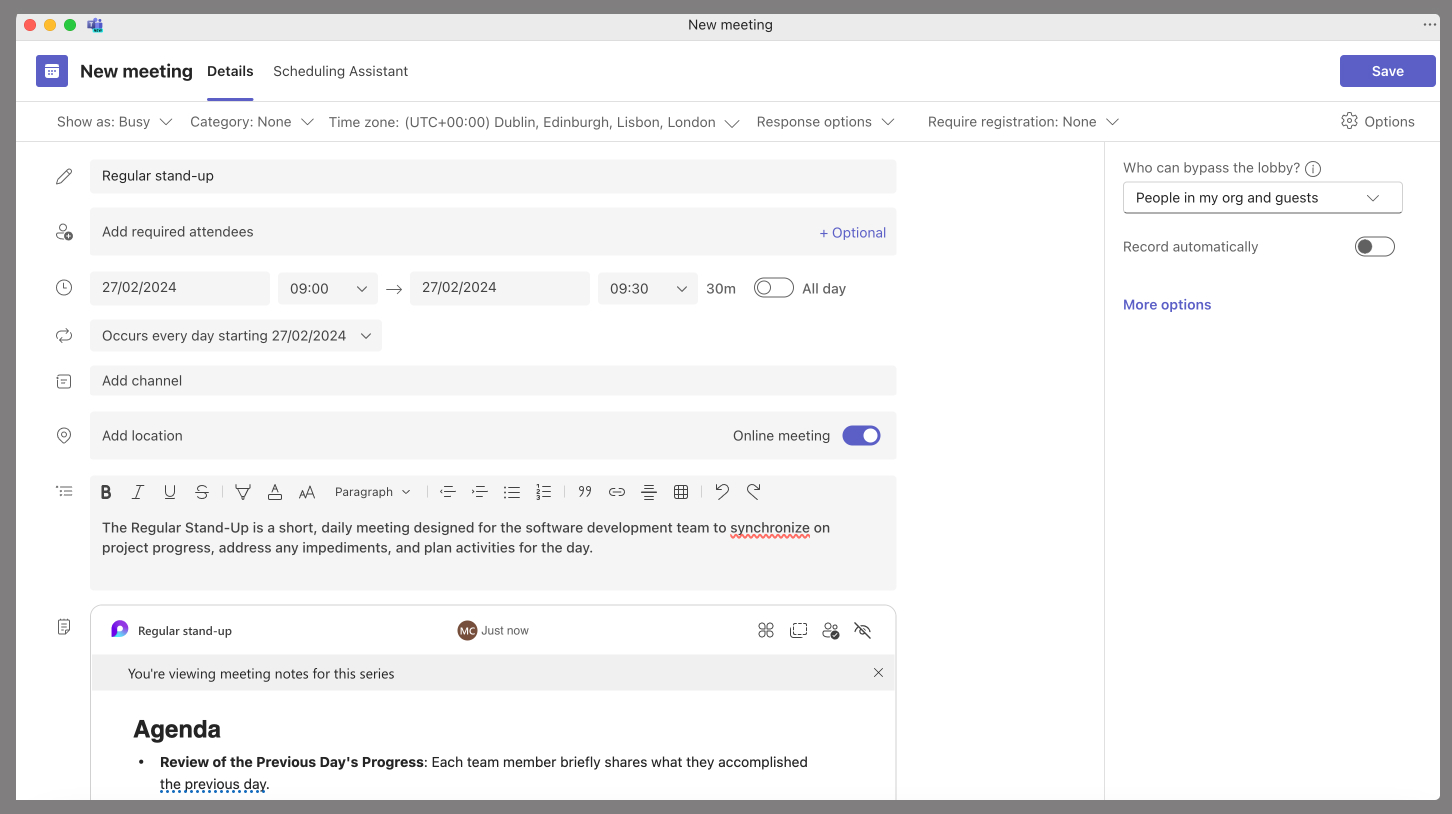
Task: Underline text using the toolbar icon
Action: [170, 492]
